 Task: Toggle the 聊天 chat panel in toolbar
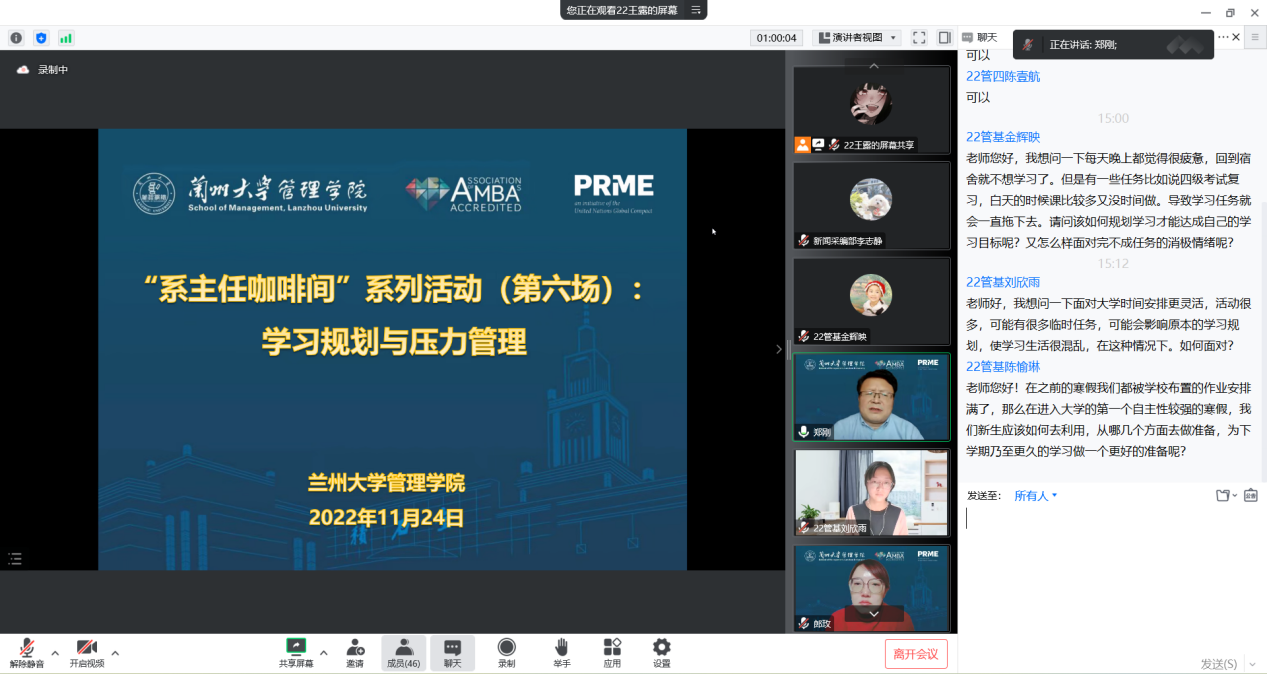(x=452, y=653)
